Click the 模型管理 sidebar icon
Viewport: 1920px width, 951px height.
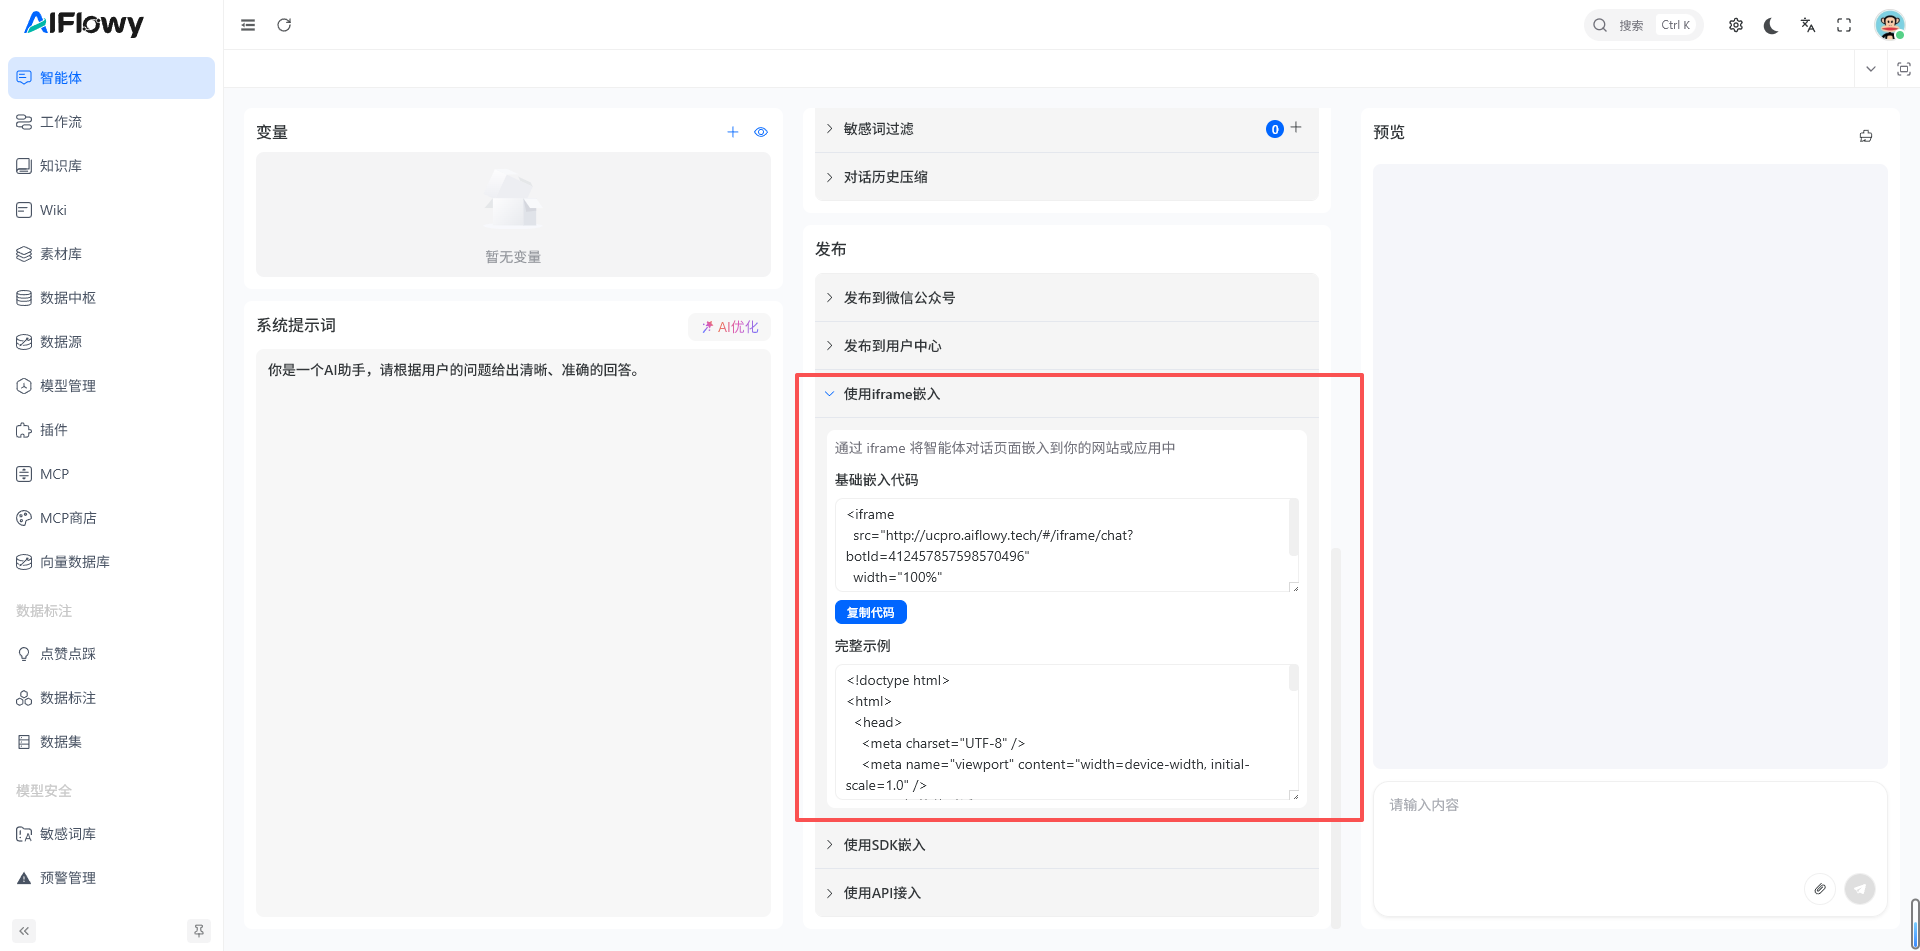(x=24, y=386)
